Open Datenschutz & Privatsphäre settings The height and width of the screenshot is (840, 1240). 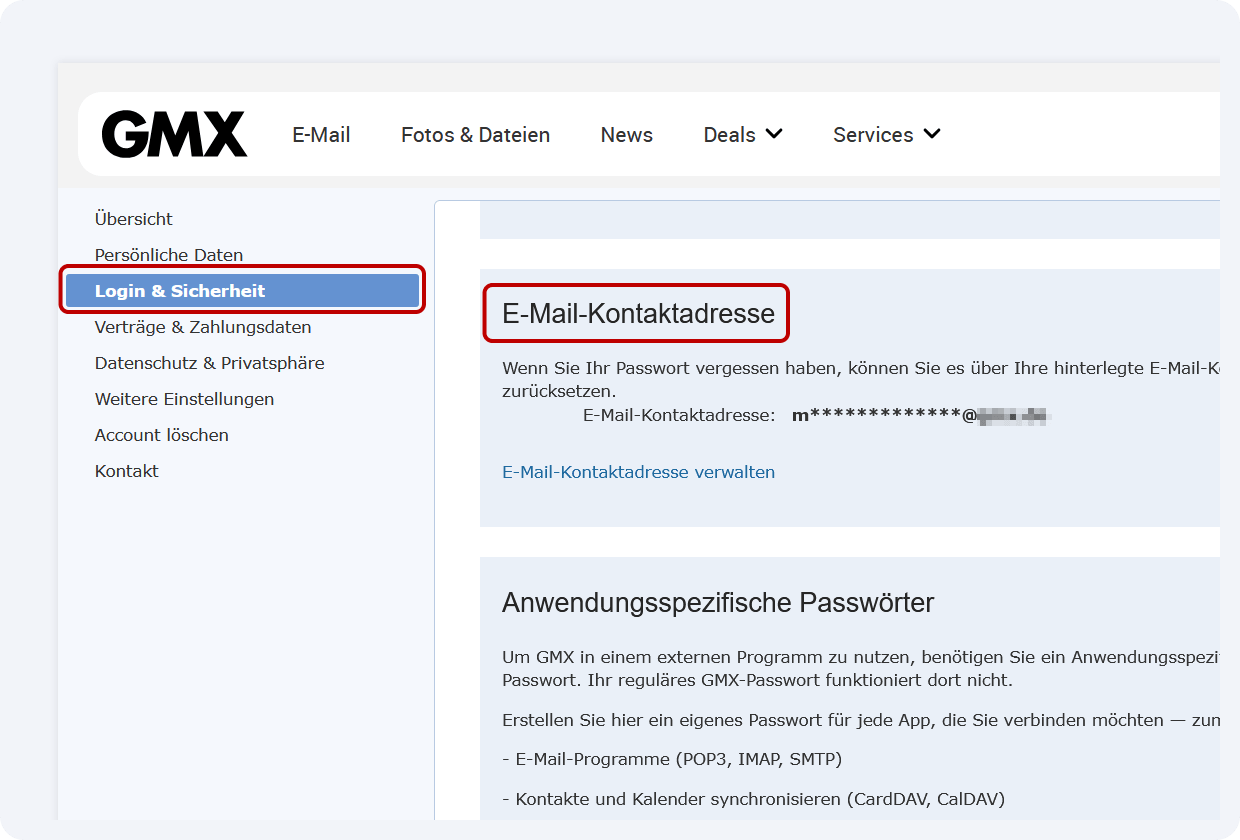pyautogui.click(x=210, y=363)
